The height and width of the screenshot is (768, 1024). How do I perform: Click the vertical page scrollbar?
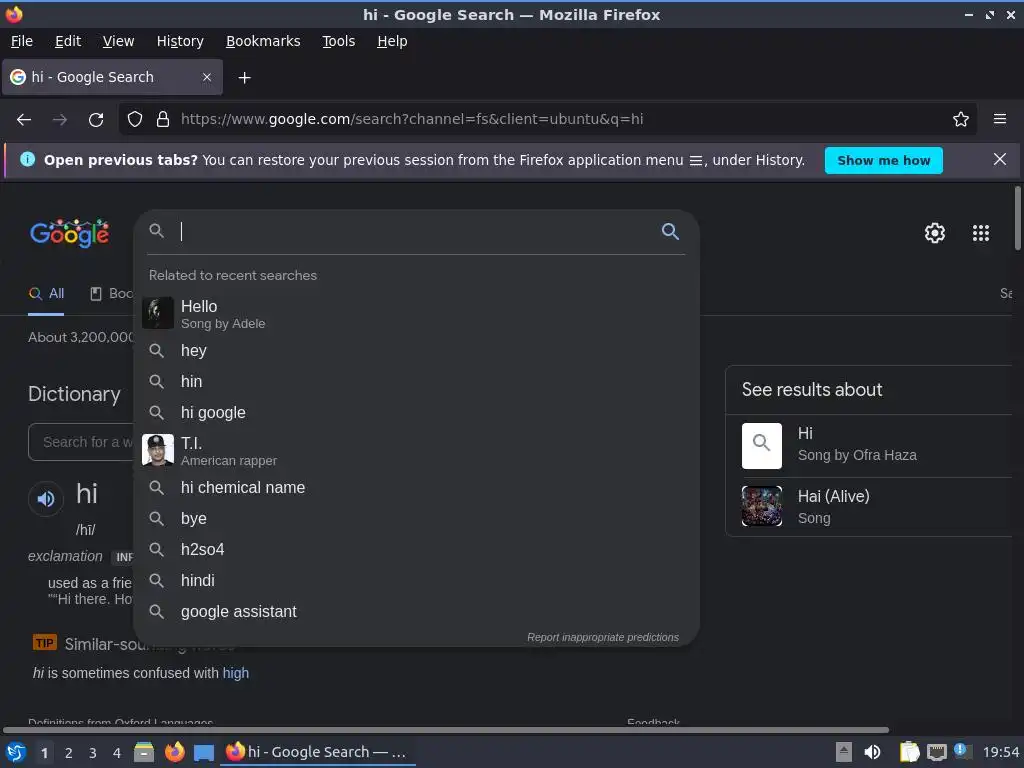pos(1017,218)
